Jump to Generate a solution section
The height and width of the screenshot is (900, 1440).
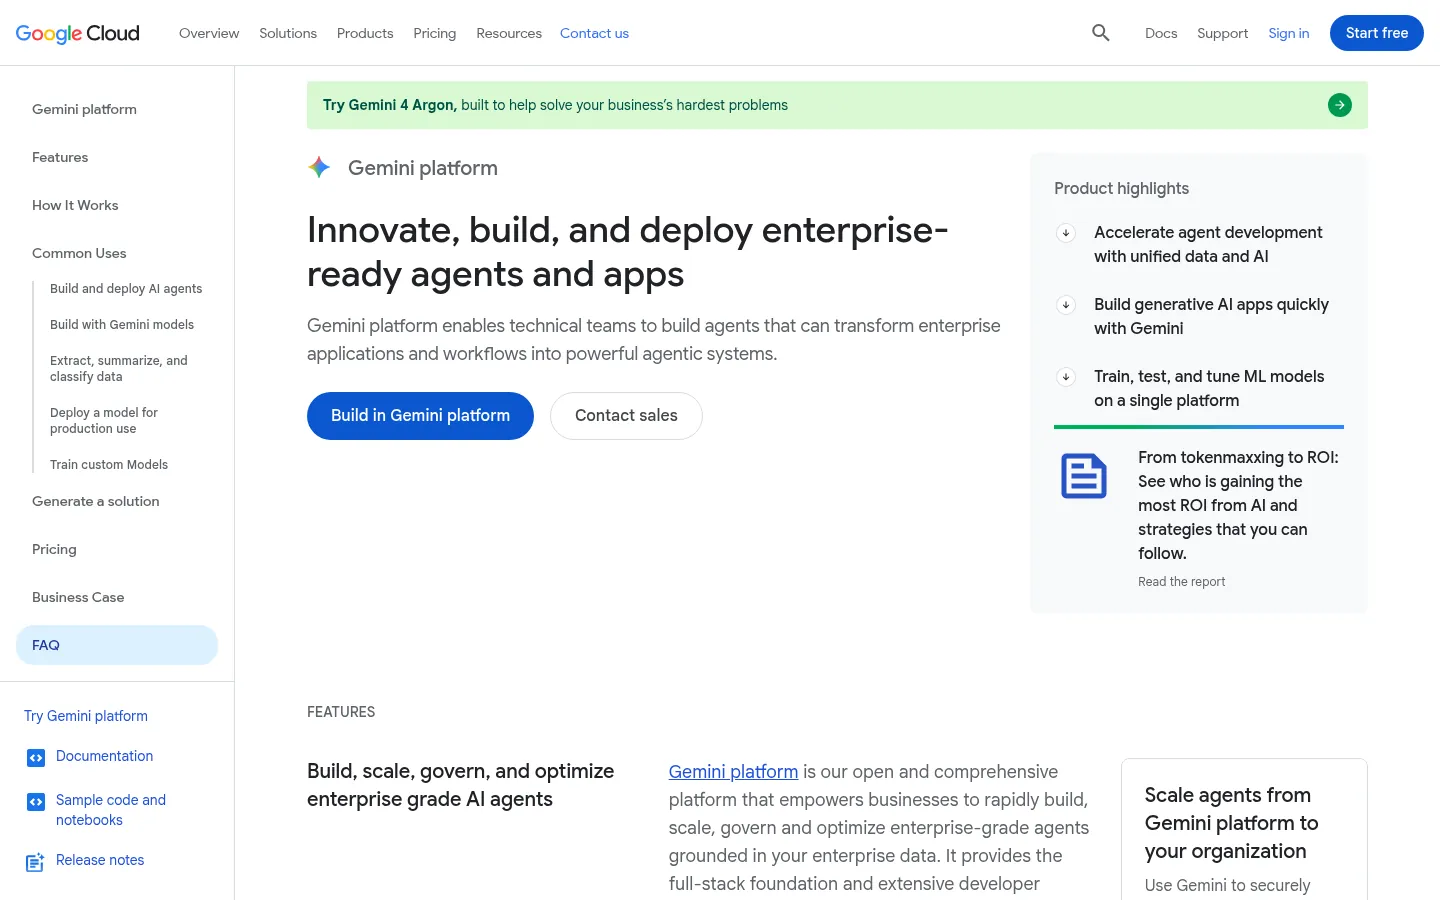[96, 501]
